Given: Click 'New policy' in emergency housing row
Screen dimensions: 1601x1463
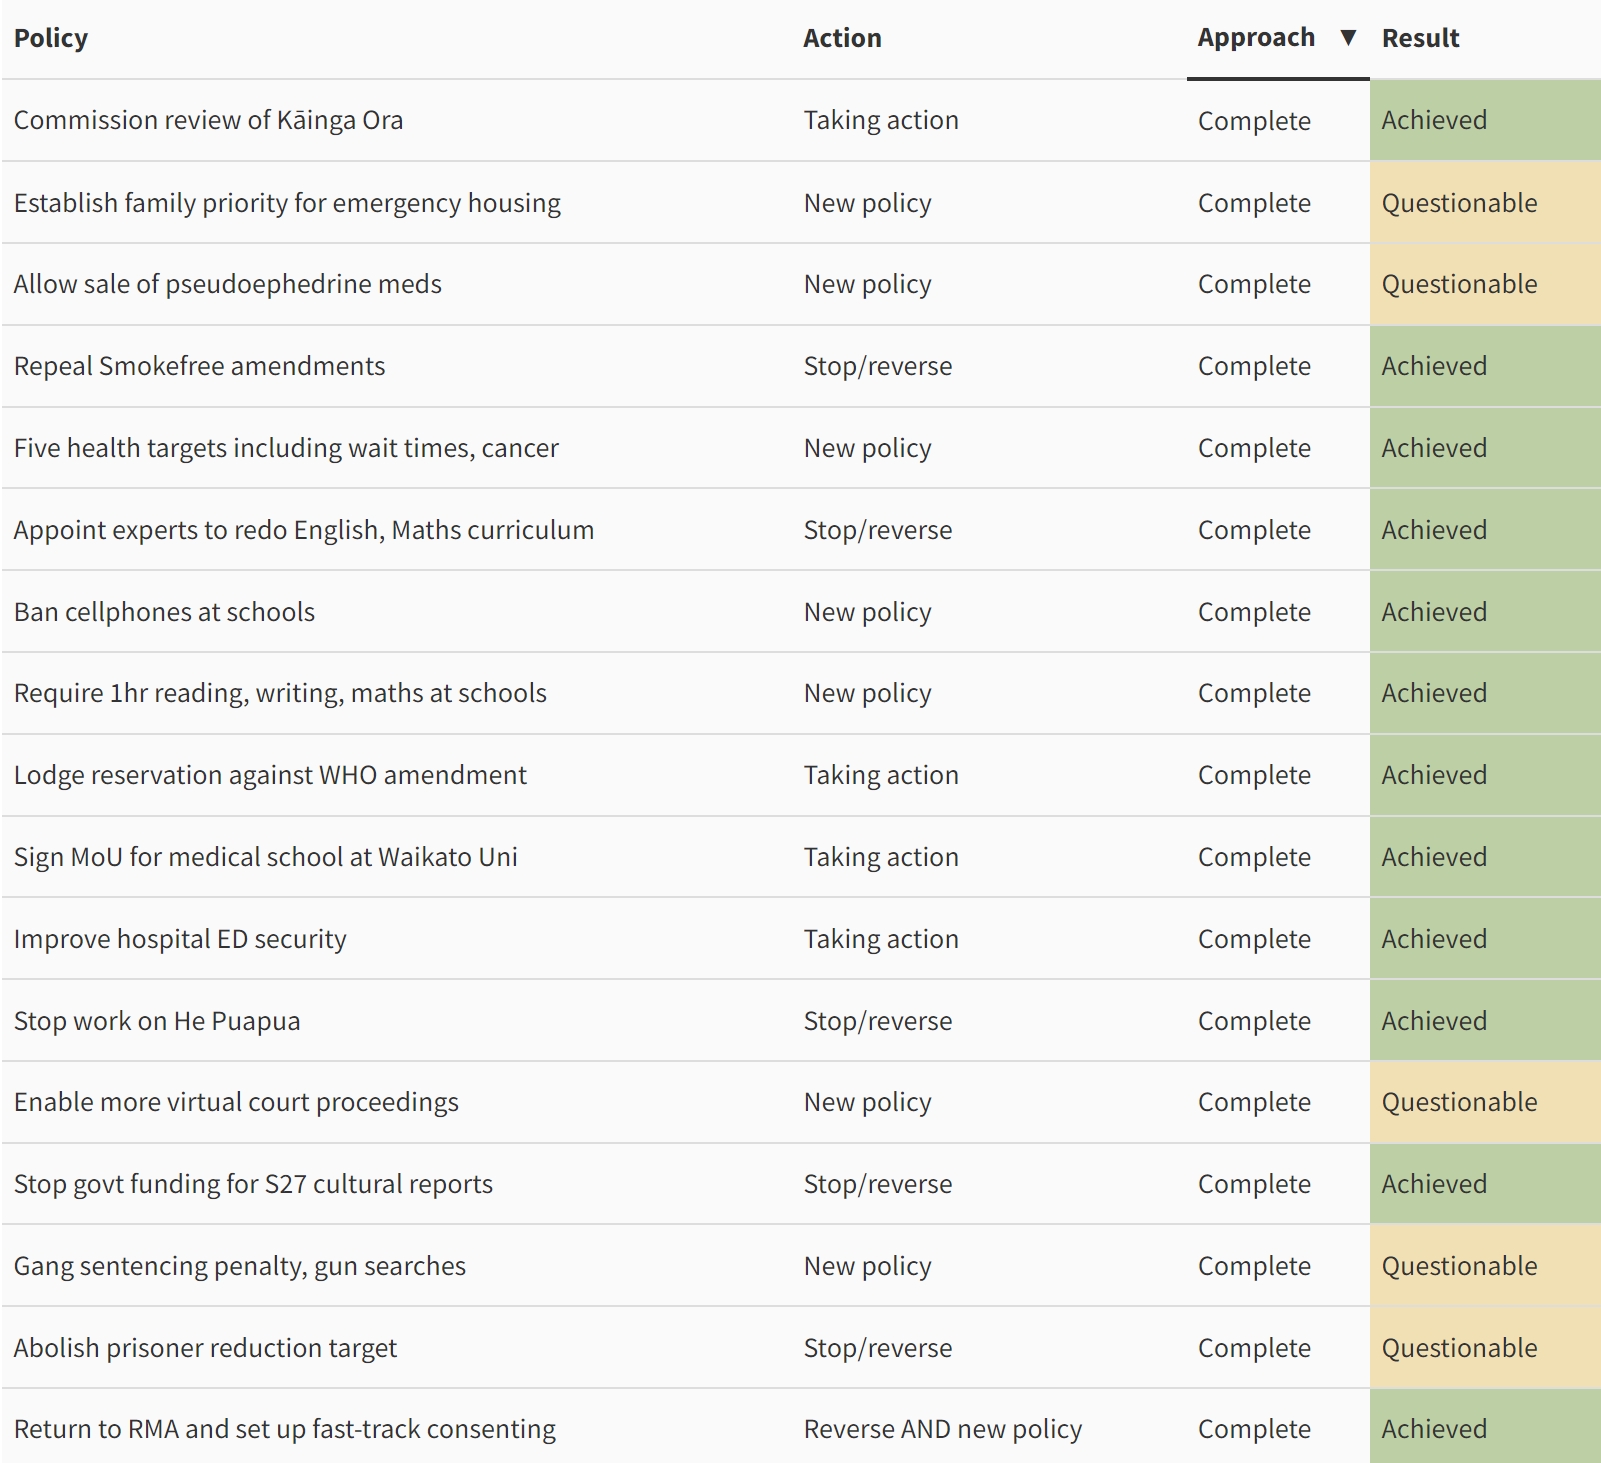Looking at the screenshot, I should [868, 203].
